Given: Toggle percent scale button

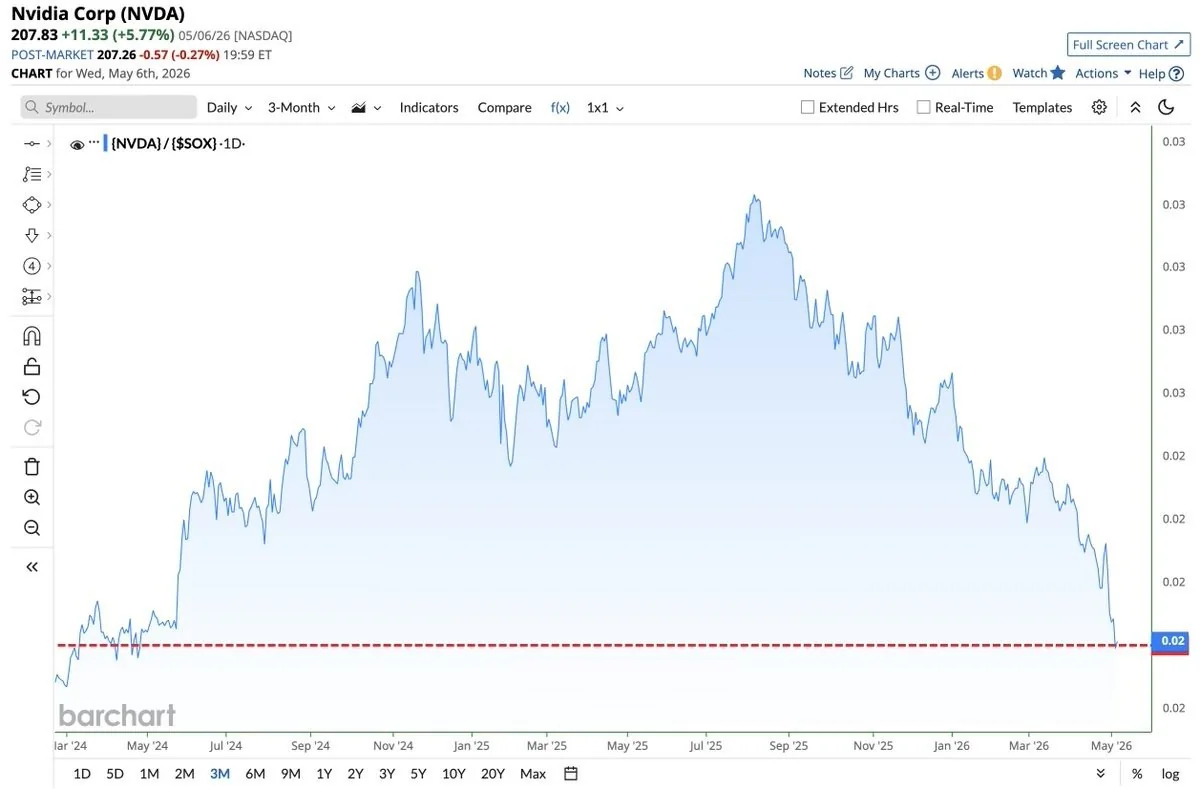Looking at the screenshot, I should click(x=1137, y=773).
